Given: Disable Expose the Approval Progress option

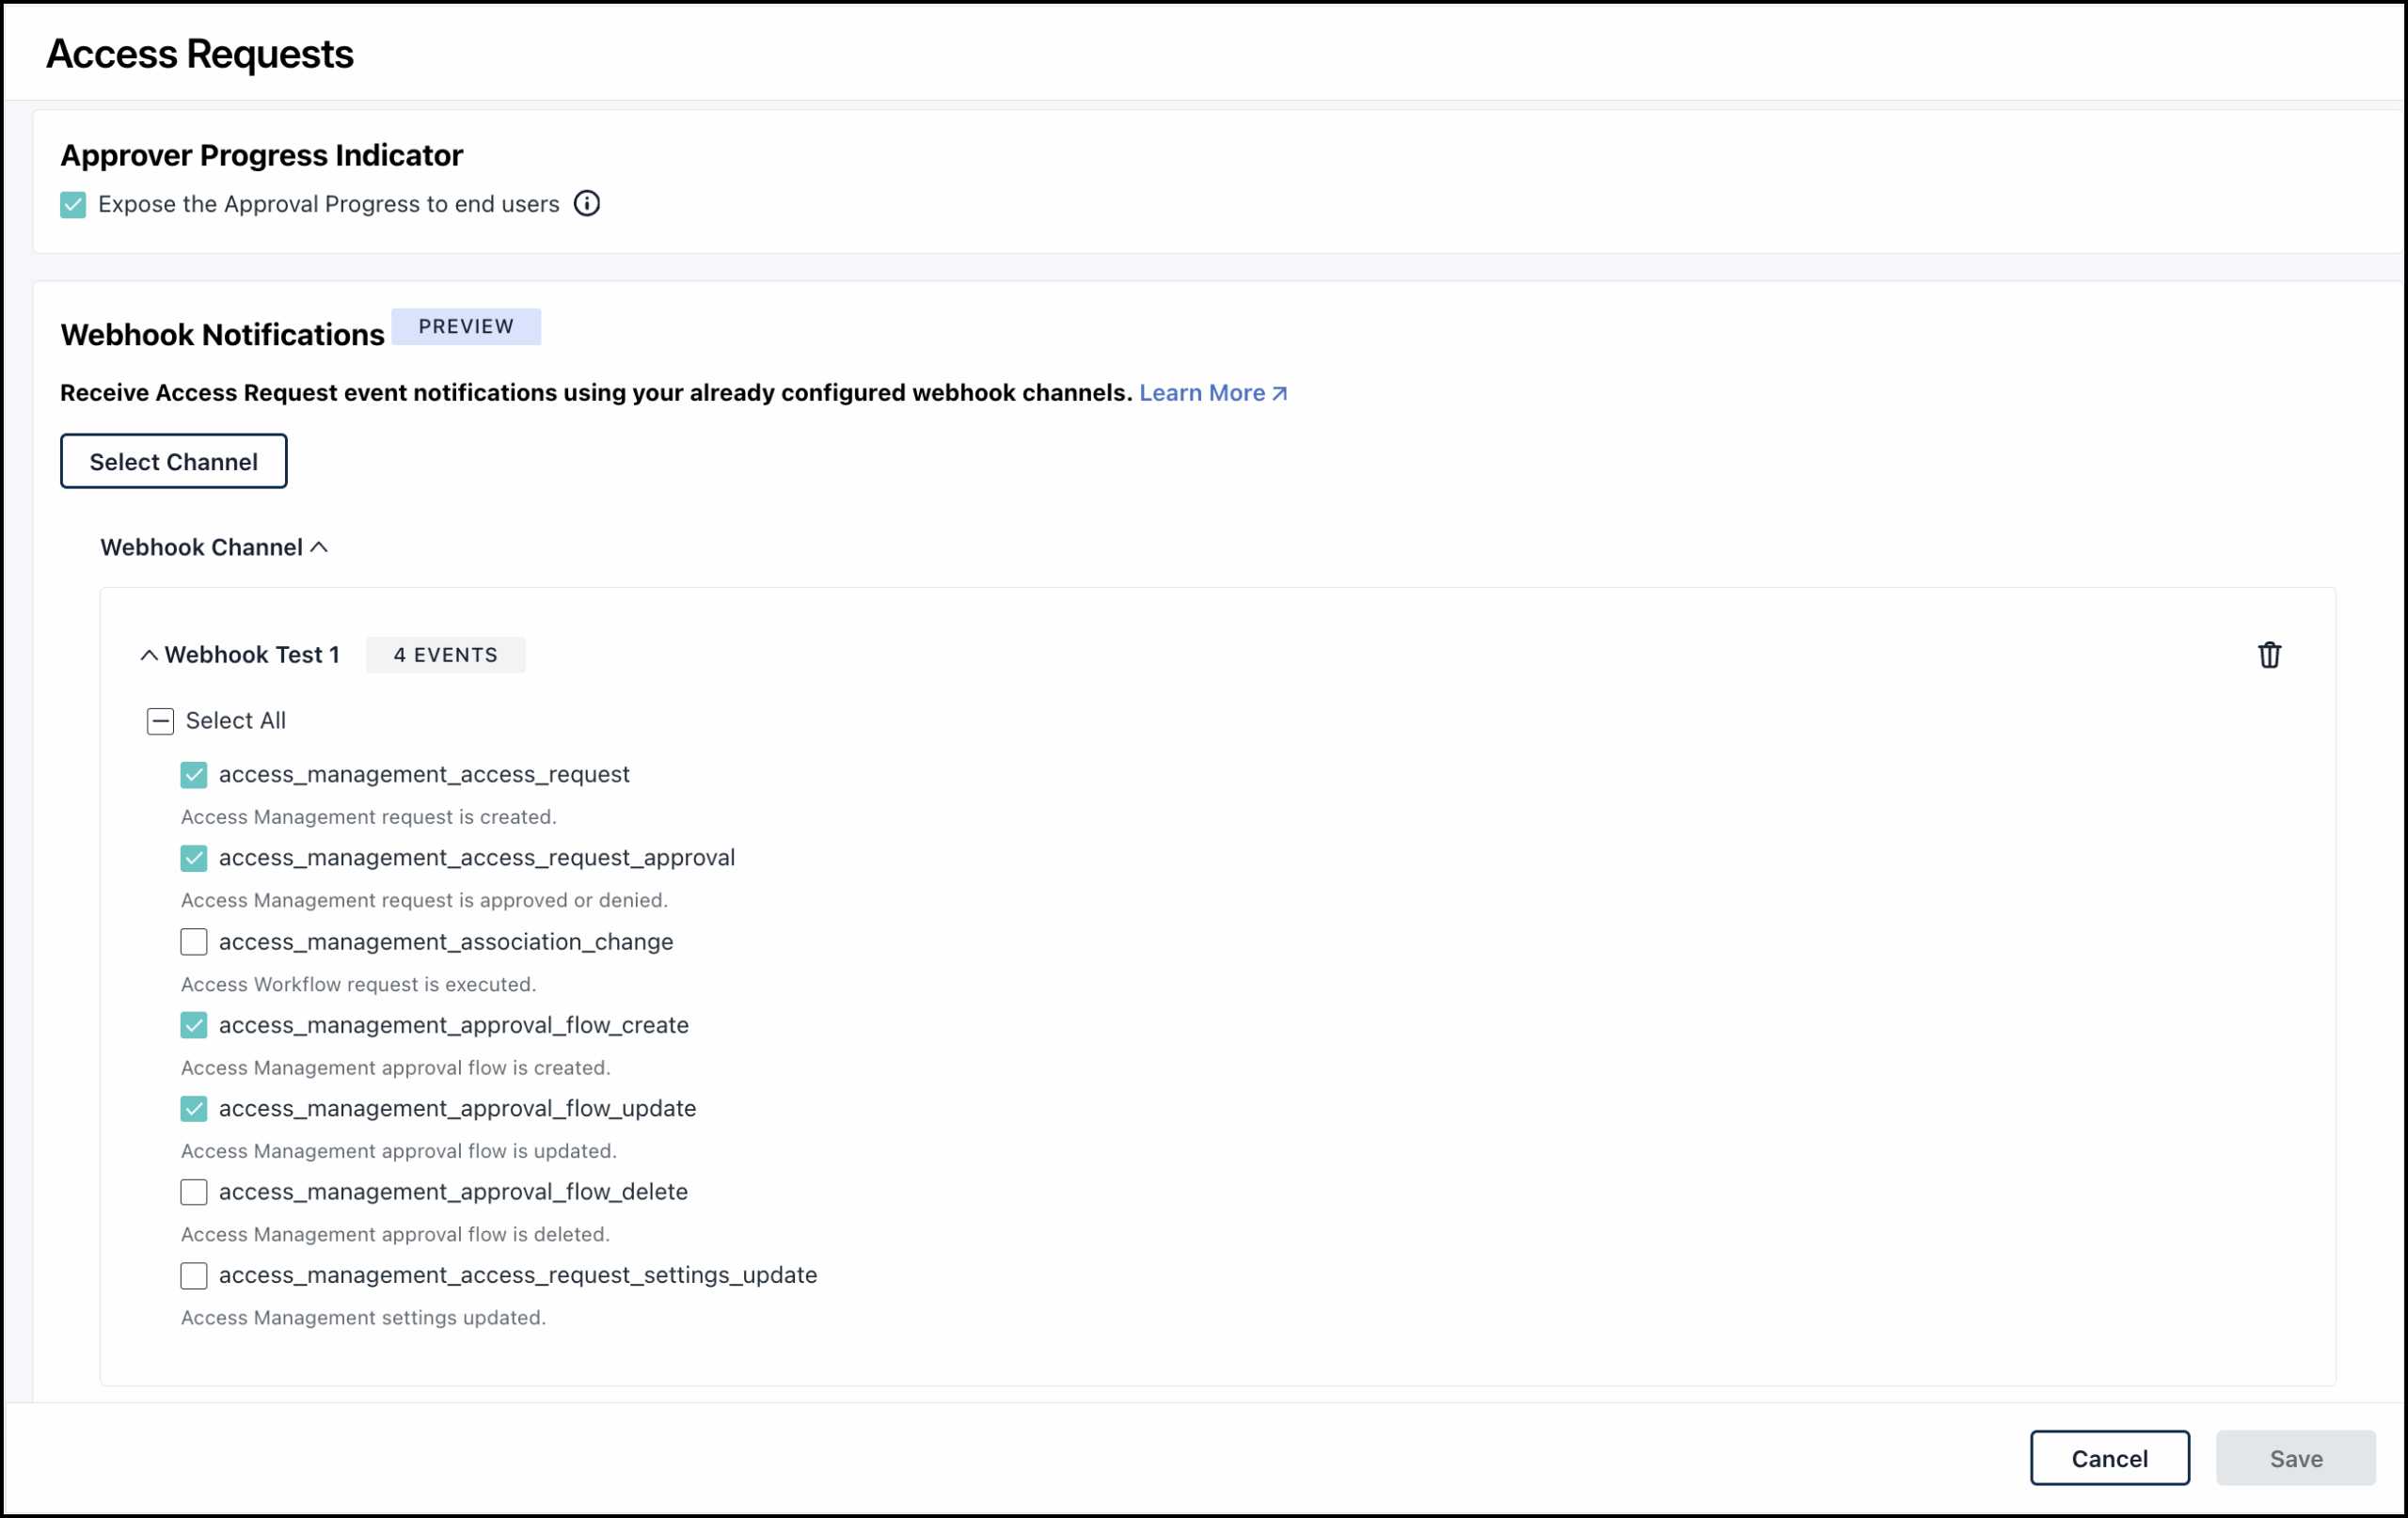Looking at the screenshot, I should 73,204.
